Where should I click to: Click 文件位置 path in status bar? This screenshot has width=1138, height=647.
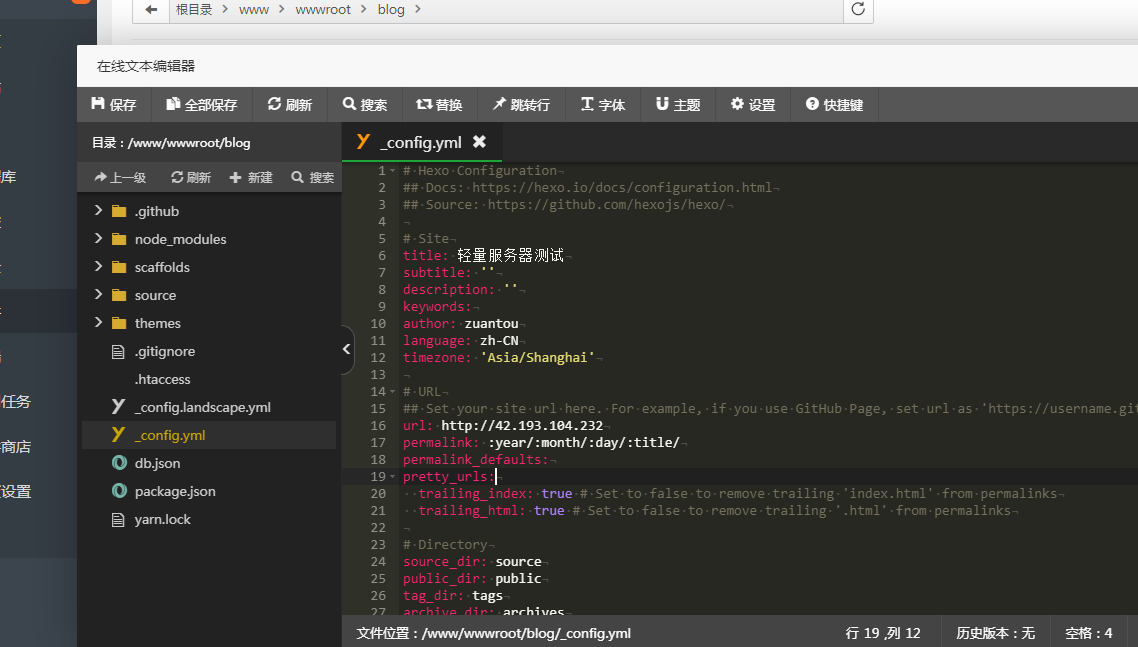(494, 633)
